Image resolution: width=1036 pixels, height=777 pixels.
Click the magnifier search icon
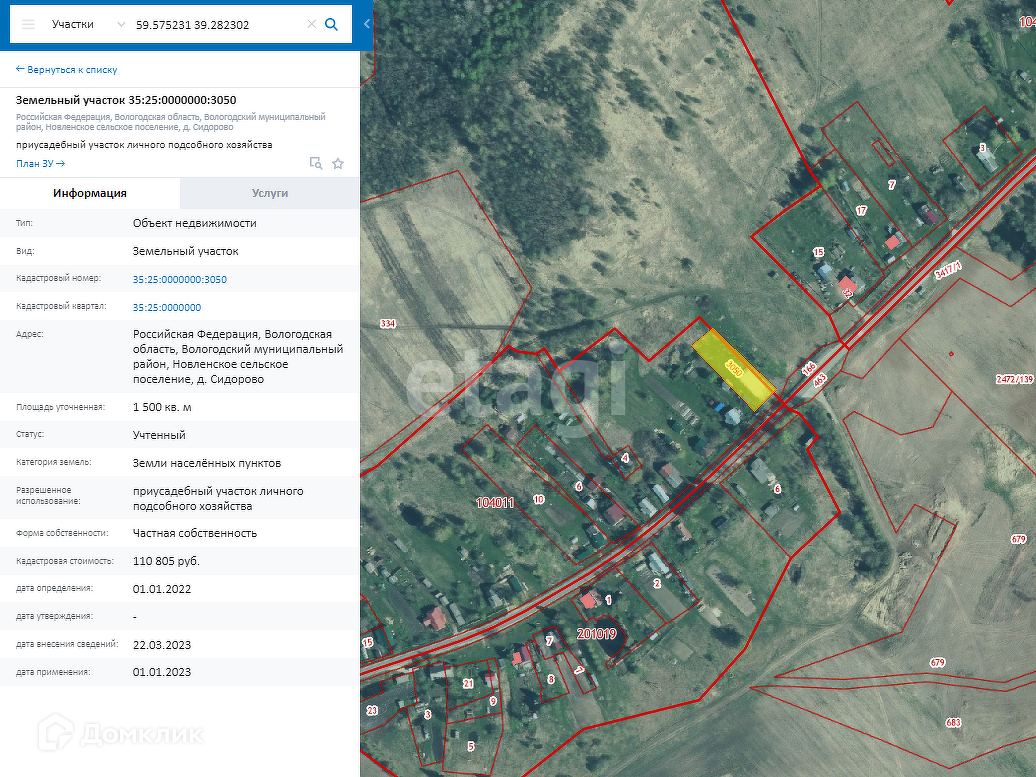coord(332,24)
